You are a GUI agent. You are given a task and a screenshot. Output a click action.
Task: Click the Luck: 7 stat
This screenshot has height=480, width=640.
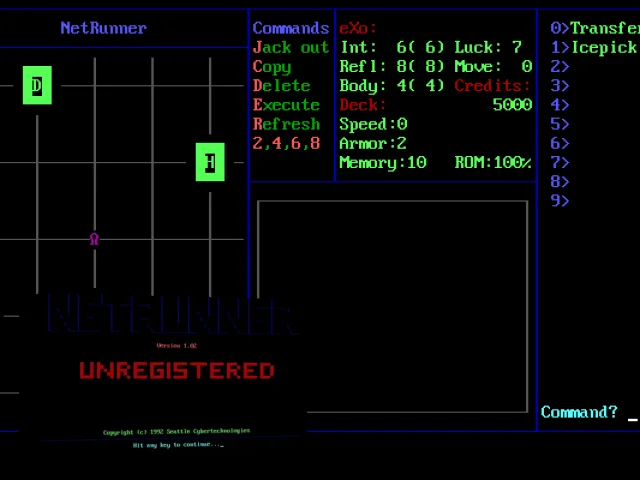click(489, 47)
